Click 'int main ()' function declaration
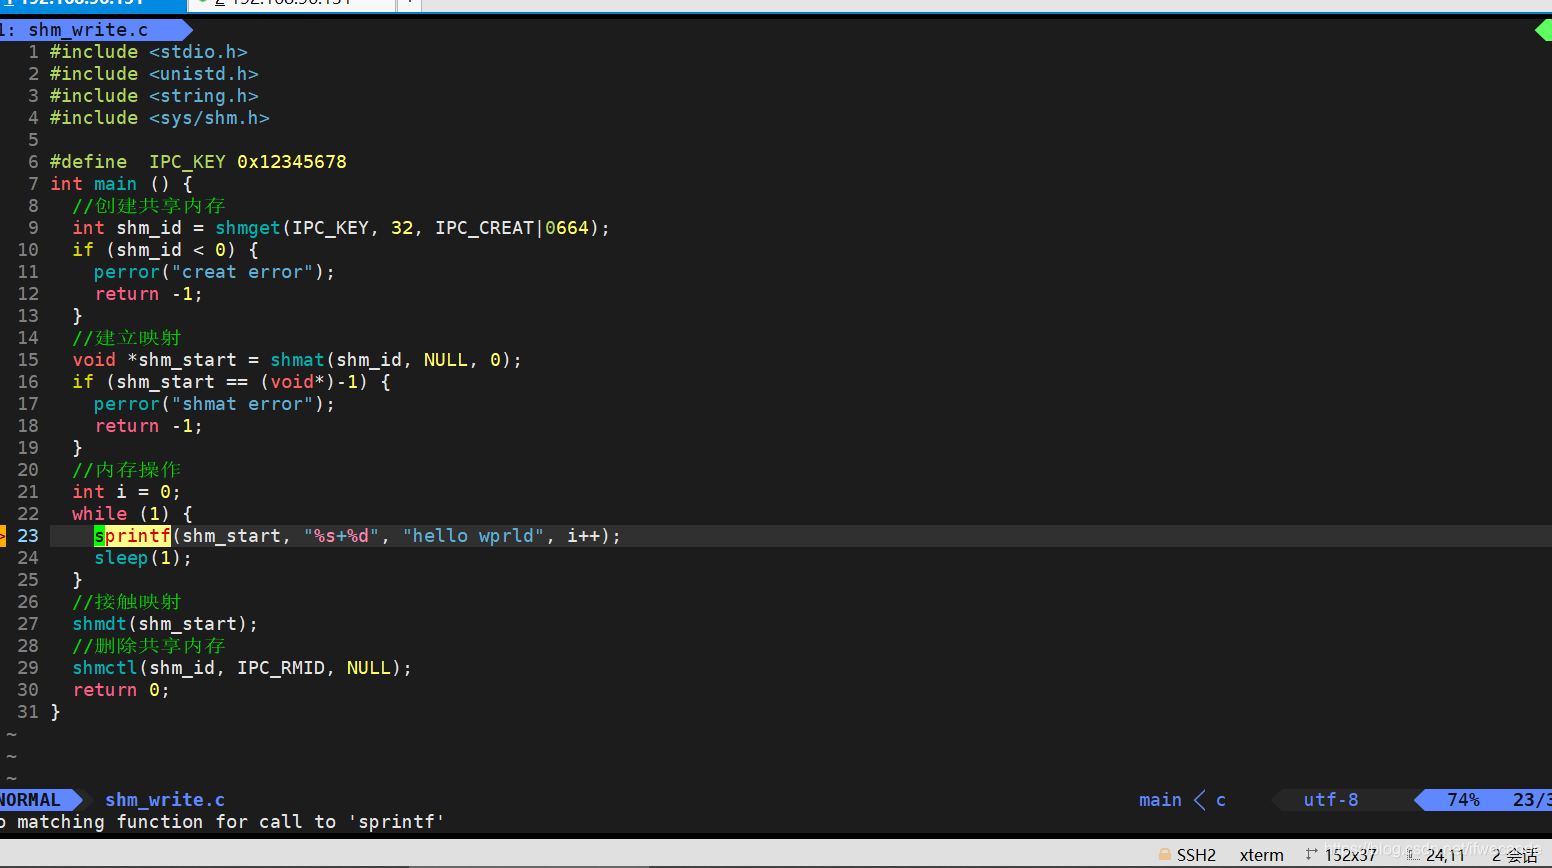1552x868 pixels. click(110, 184)
